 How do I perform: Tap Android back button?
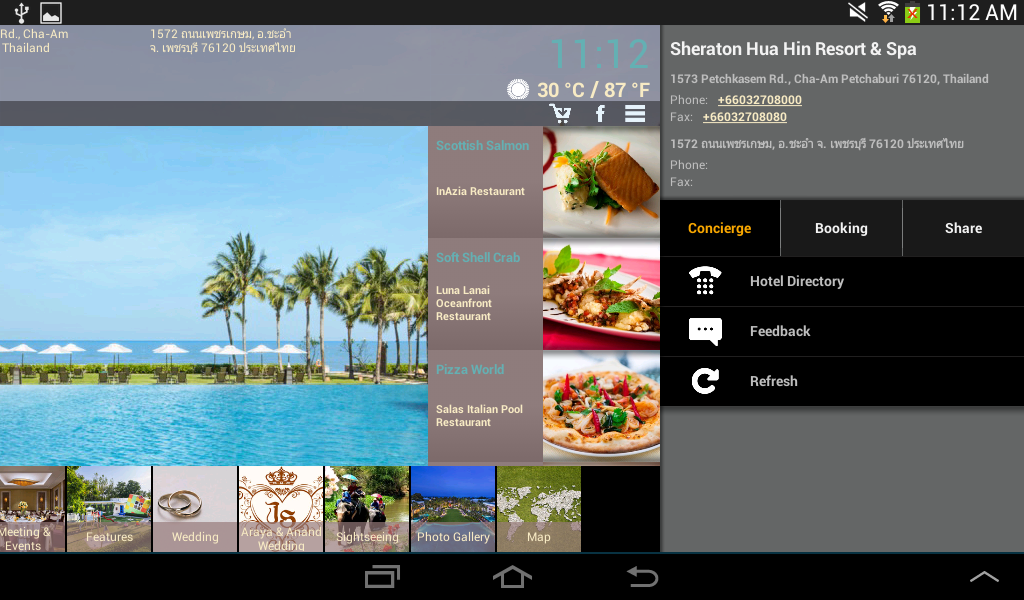click(642, 577)
